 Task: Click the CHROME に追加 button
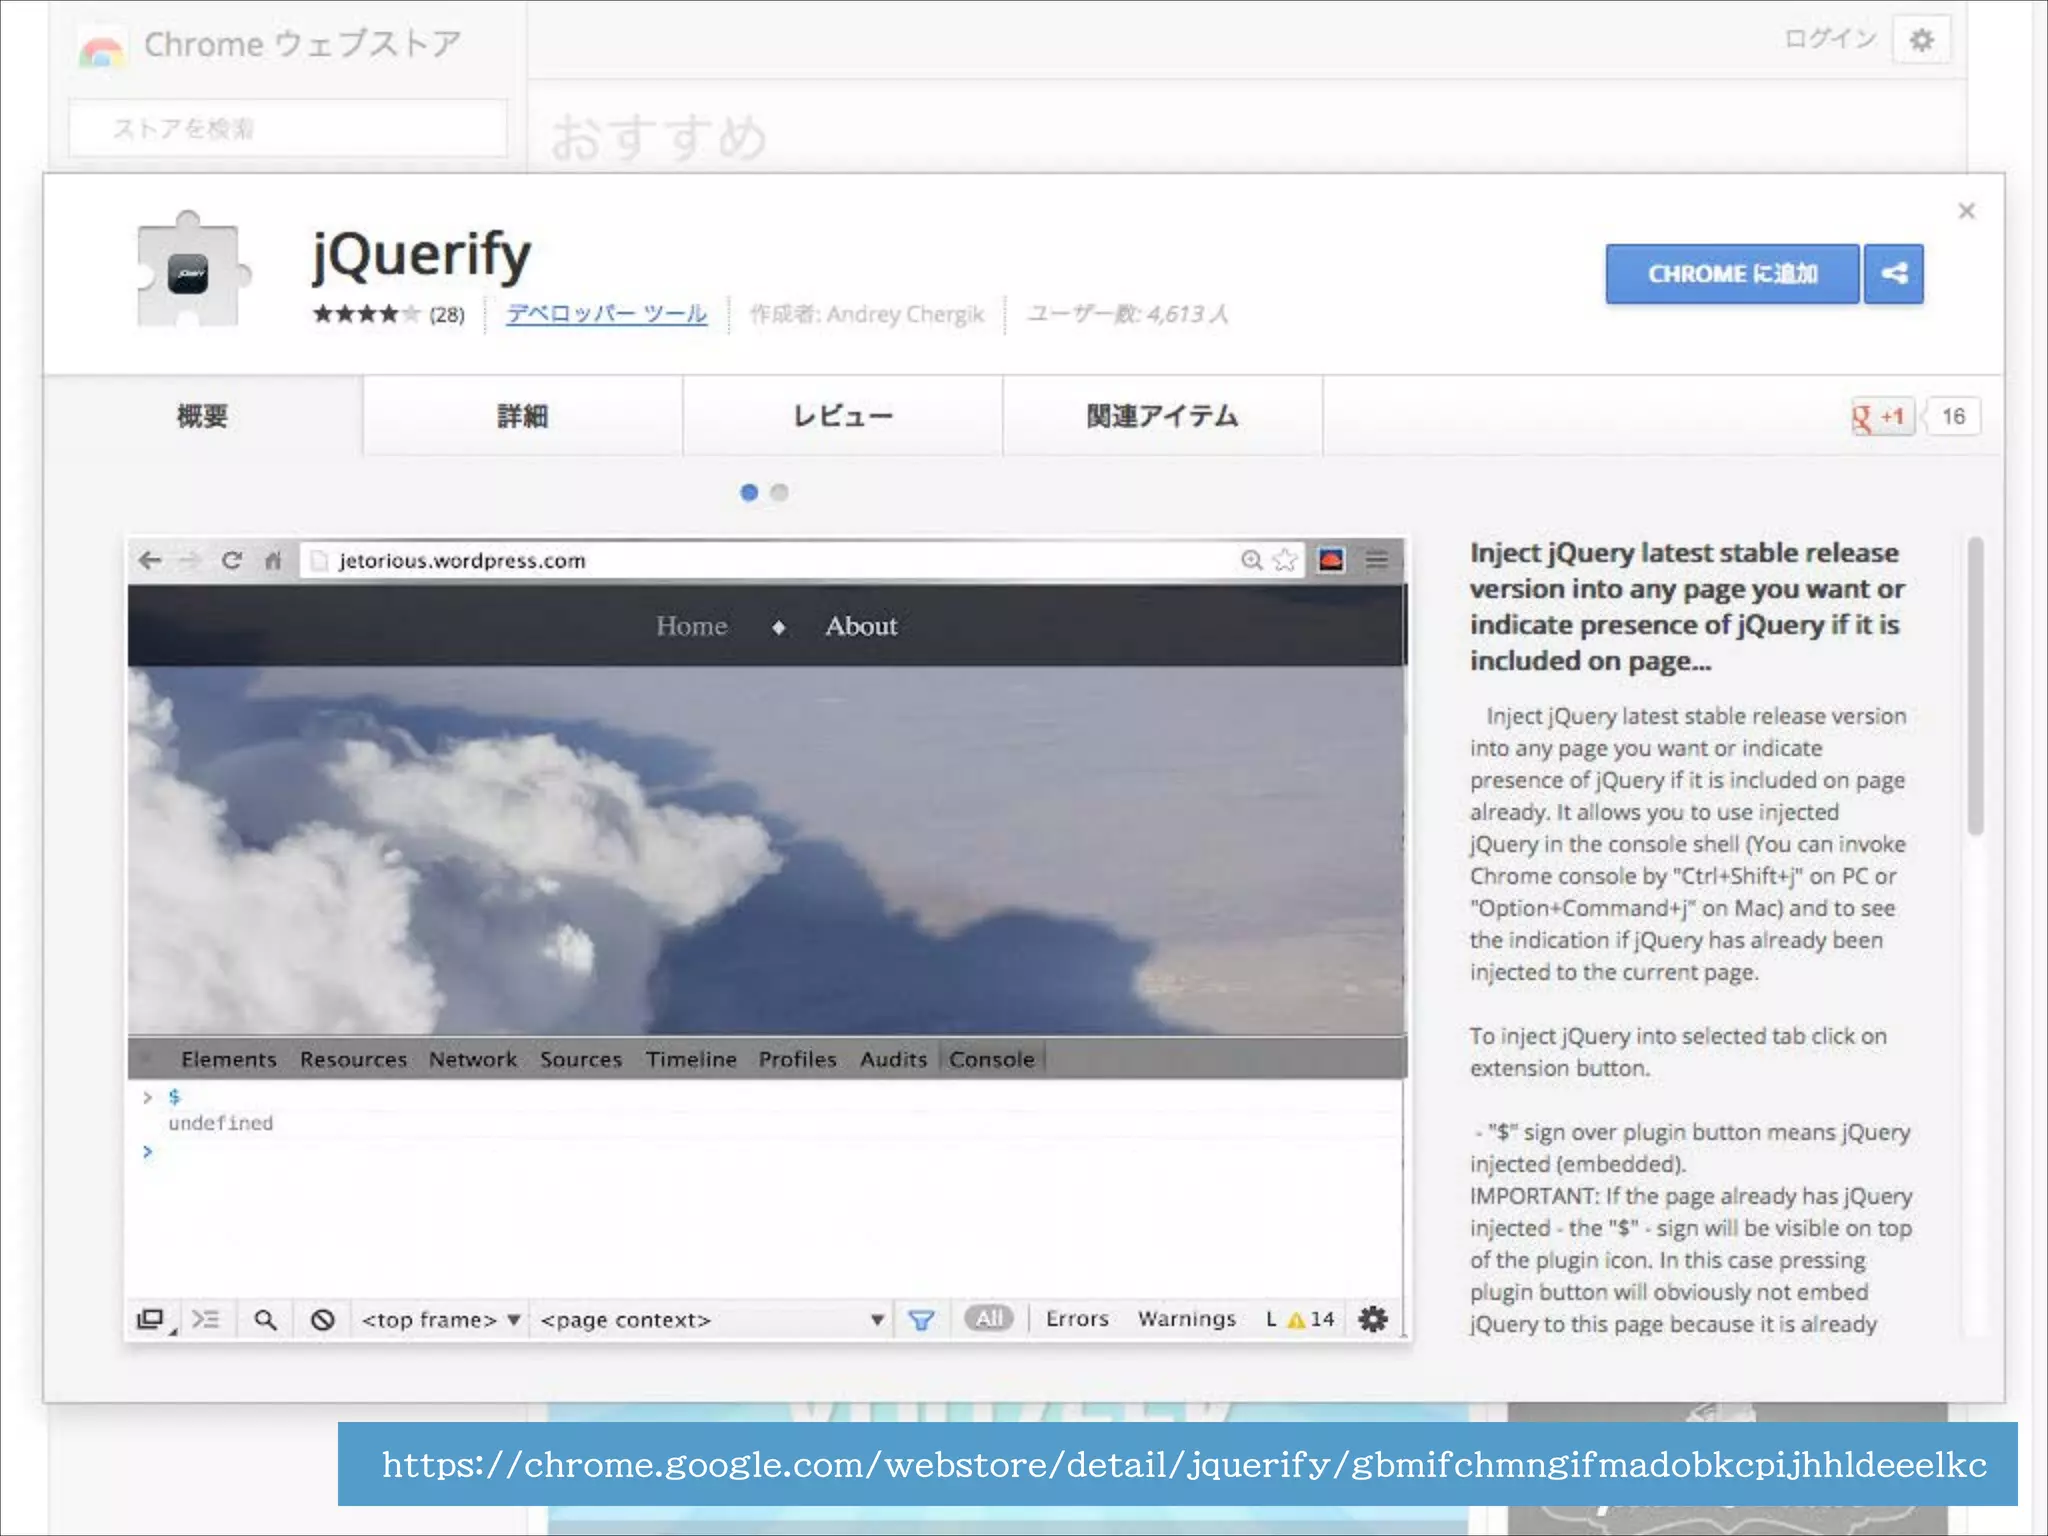[1732, 273]
